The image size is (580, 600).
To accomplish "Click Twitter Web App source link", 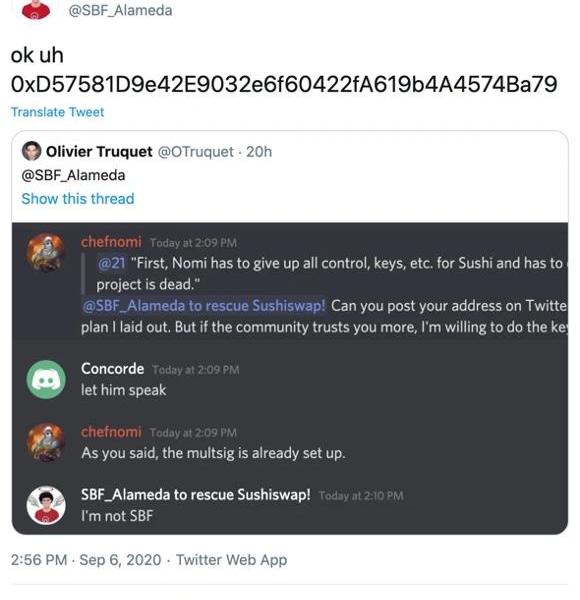I will click(x=231, y=560).
